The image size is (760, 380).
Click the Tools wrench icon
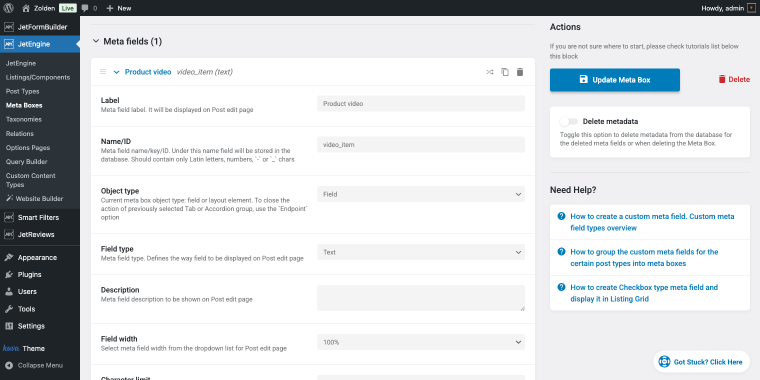9,309
